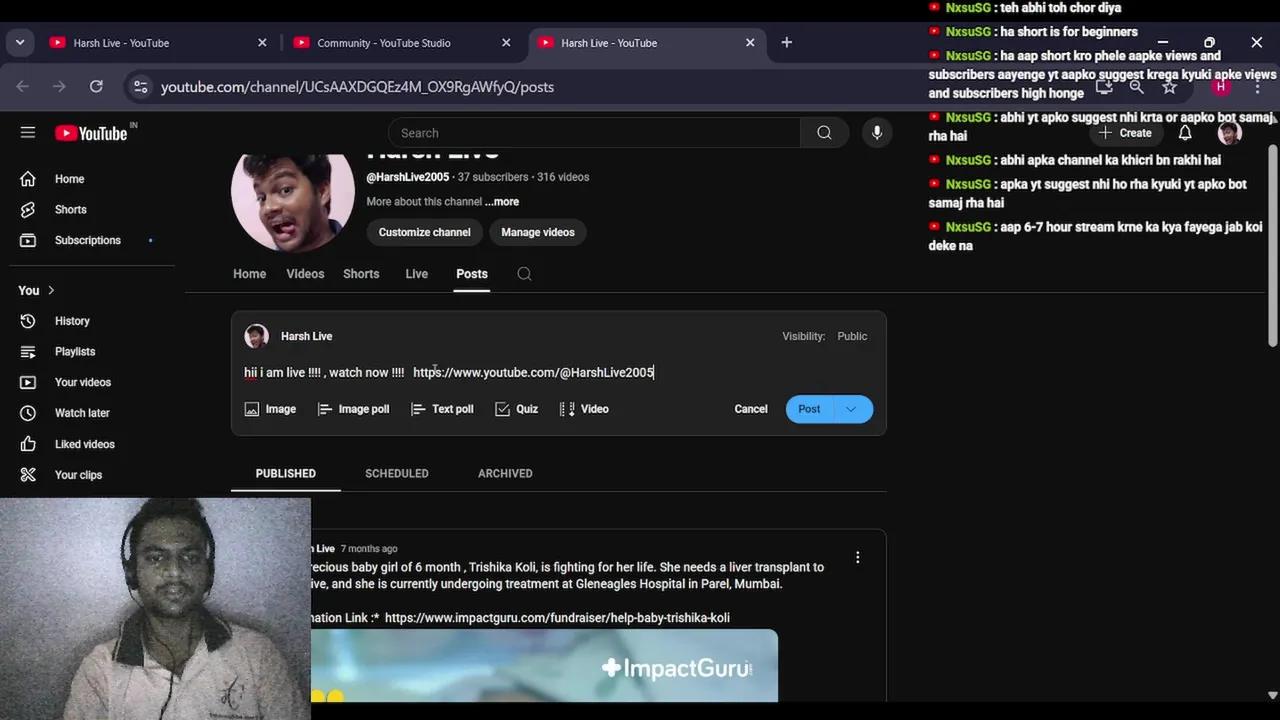Expand the You section chevron
Screen dimensions: 1280x720
50,290
